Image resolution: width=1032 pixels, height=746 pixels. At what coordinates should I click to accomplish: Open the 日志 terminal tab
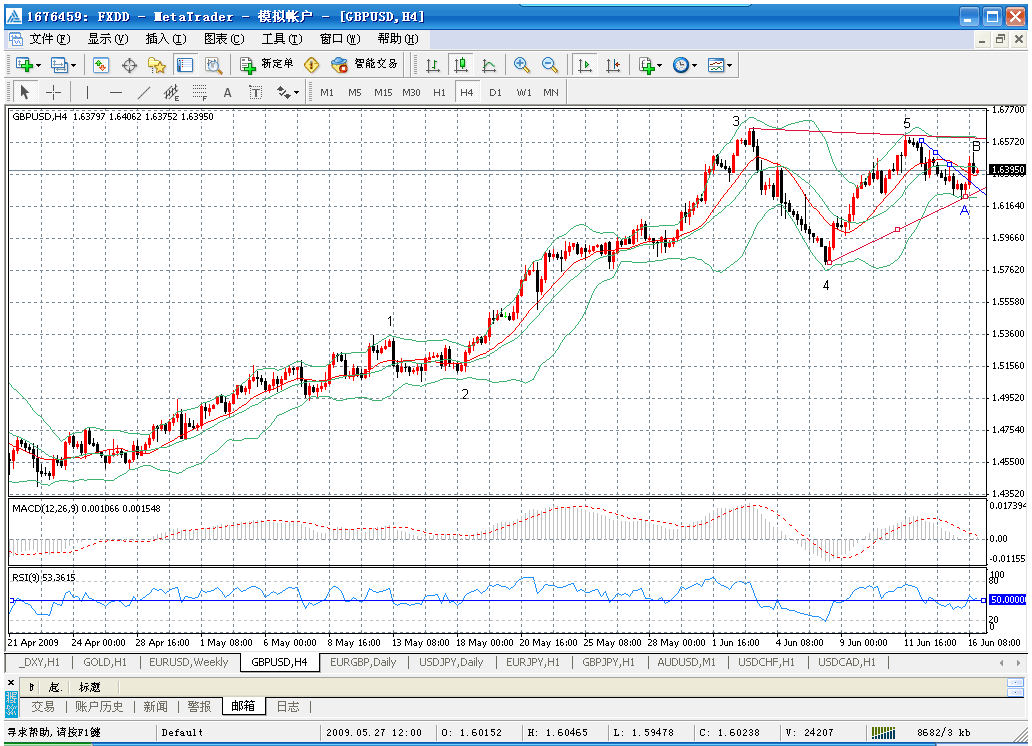point(288,706)
